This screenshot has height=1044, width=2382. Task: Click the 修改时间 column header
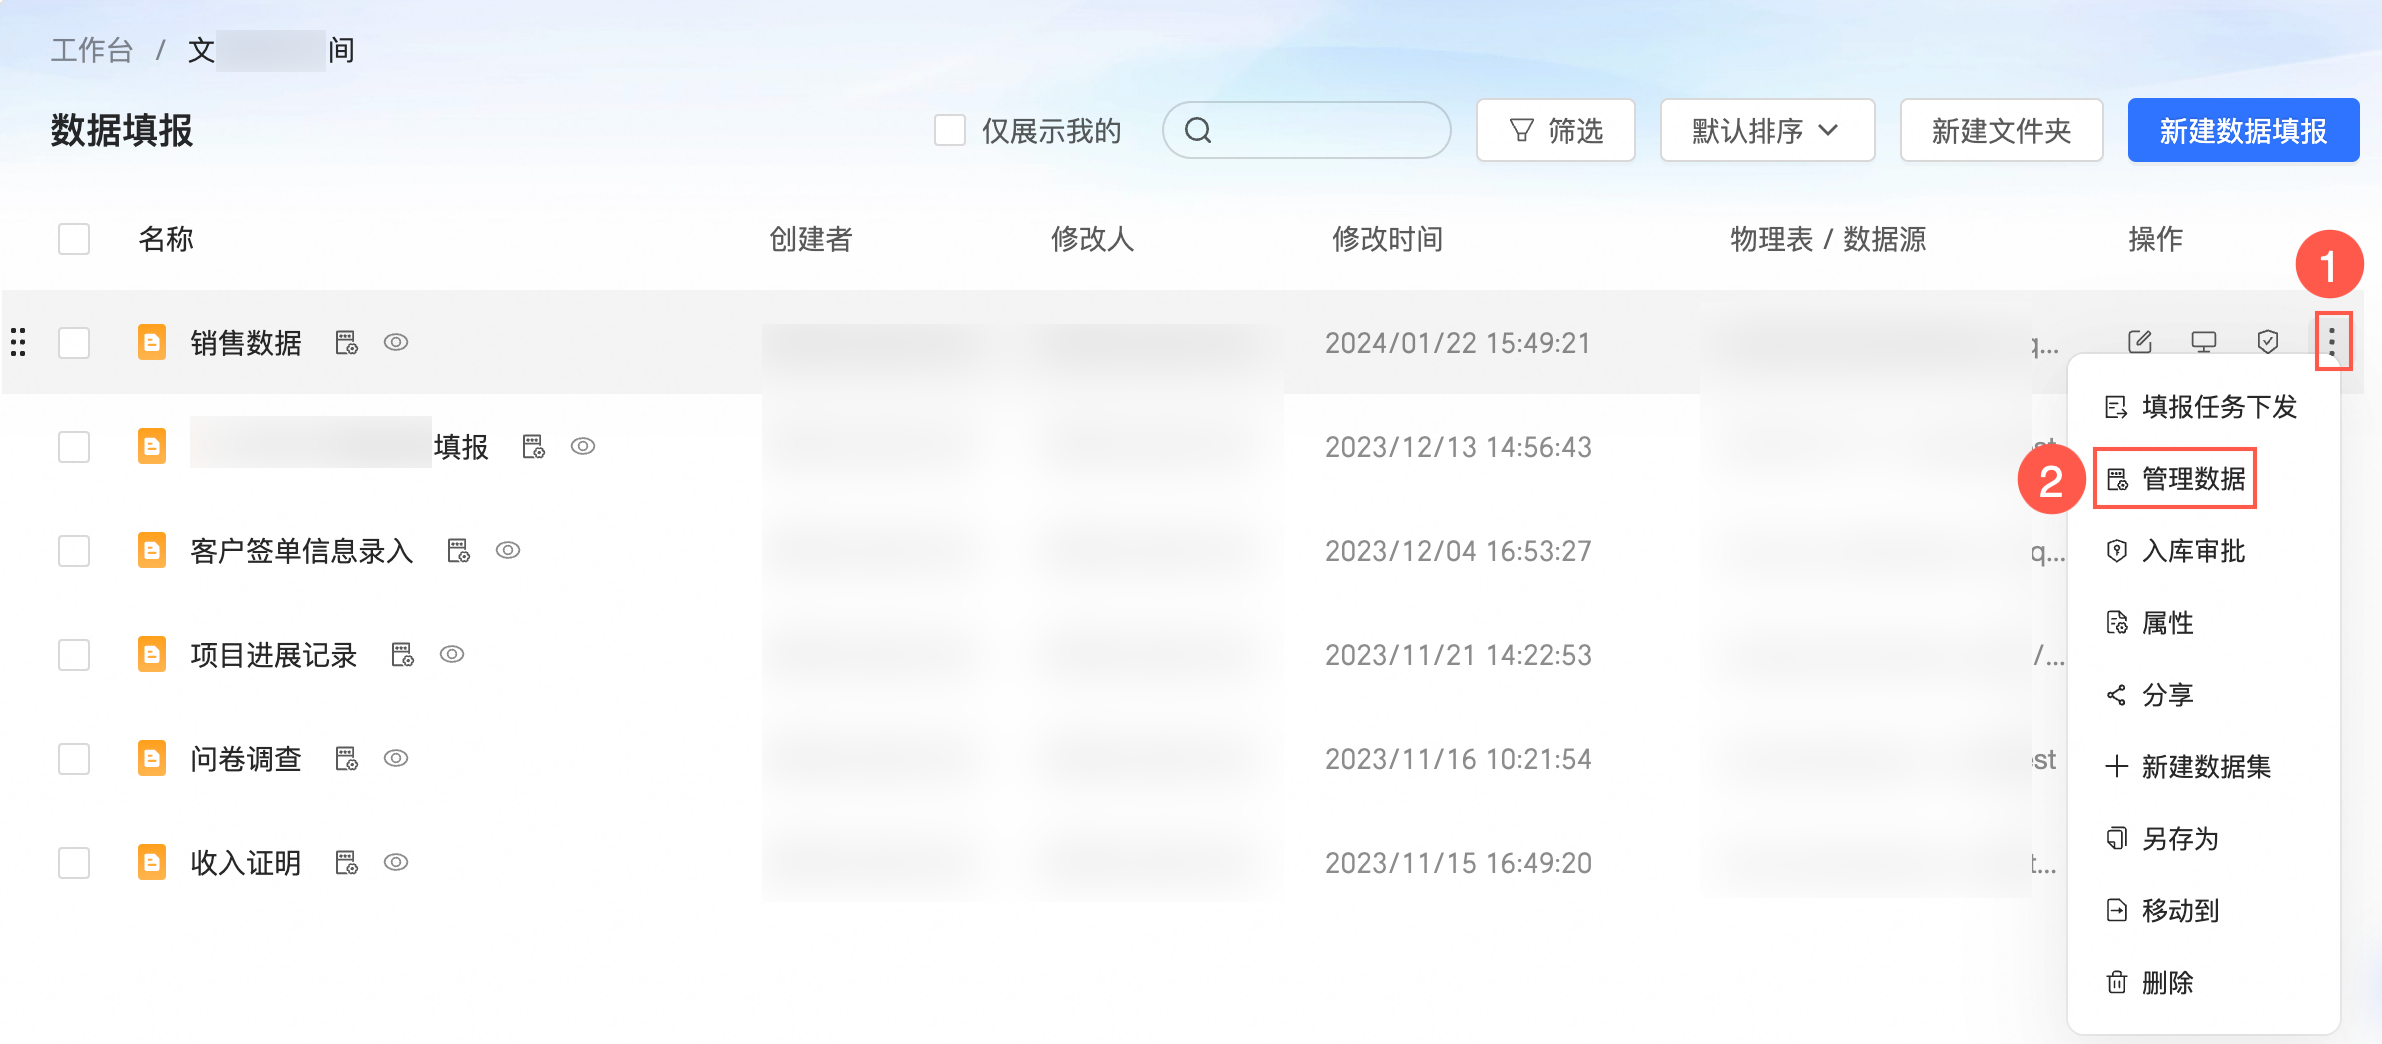pyautogui.click(x=1387, y=239)
